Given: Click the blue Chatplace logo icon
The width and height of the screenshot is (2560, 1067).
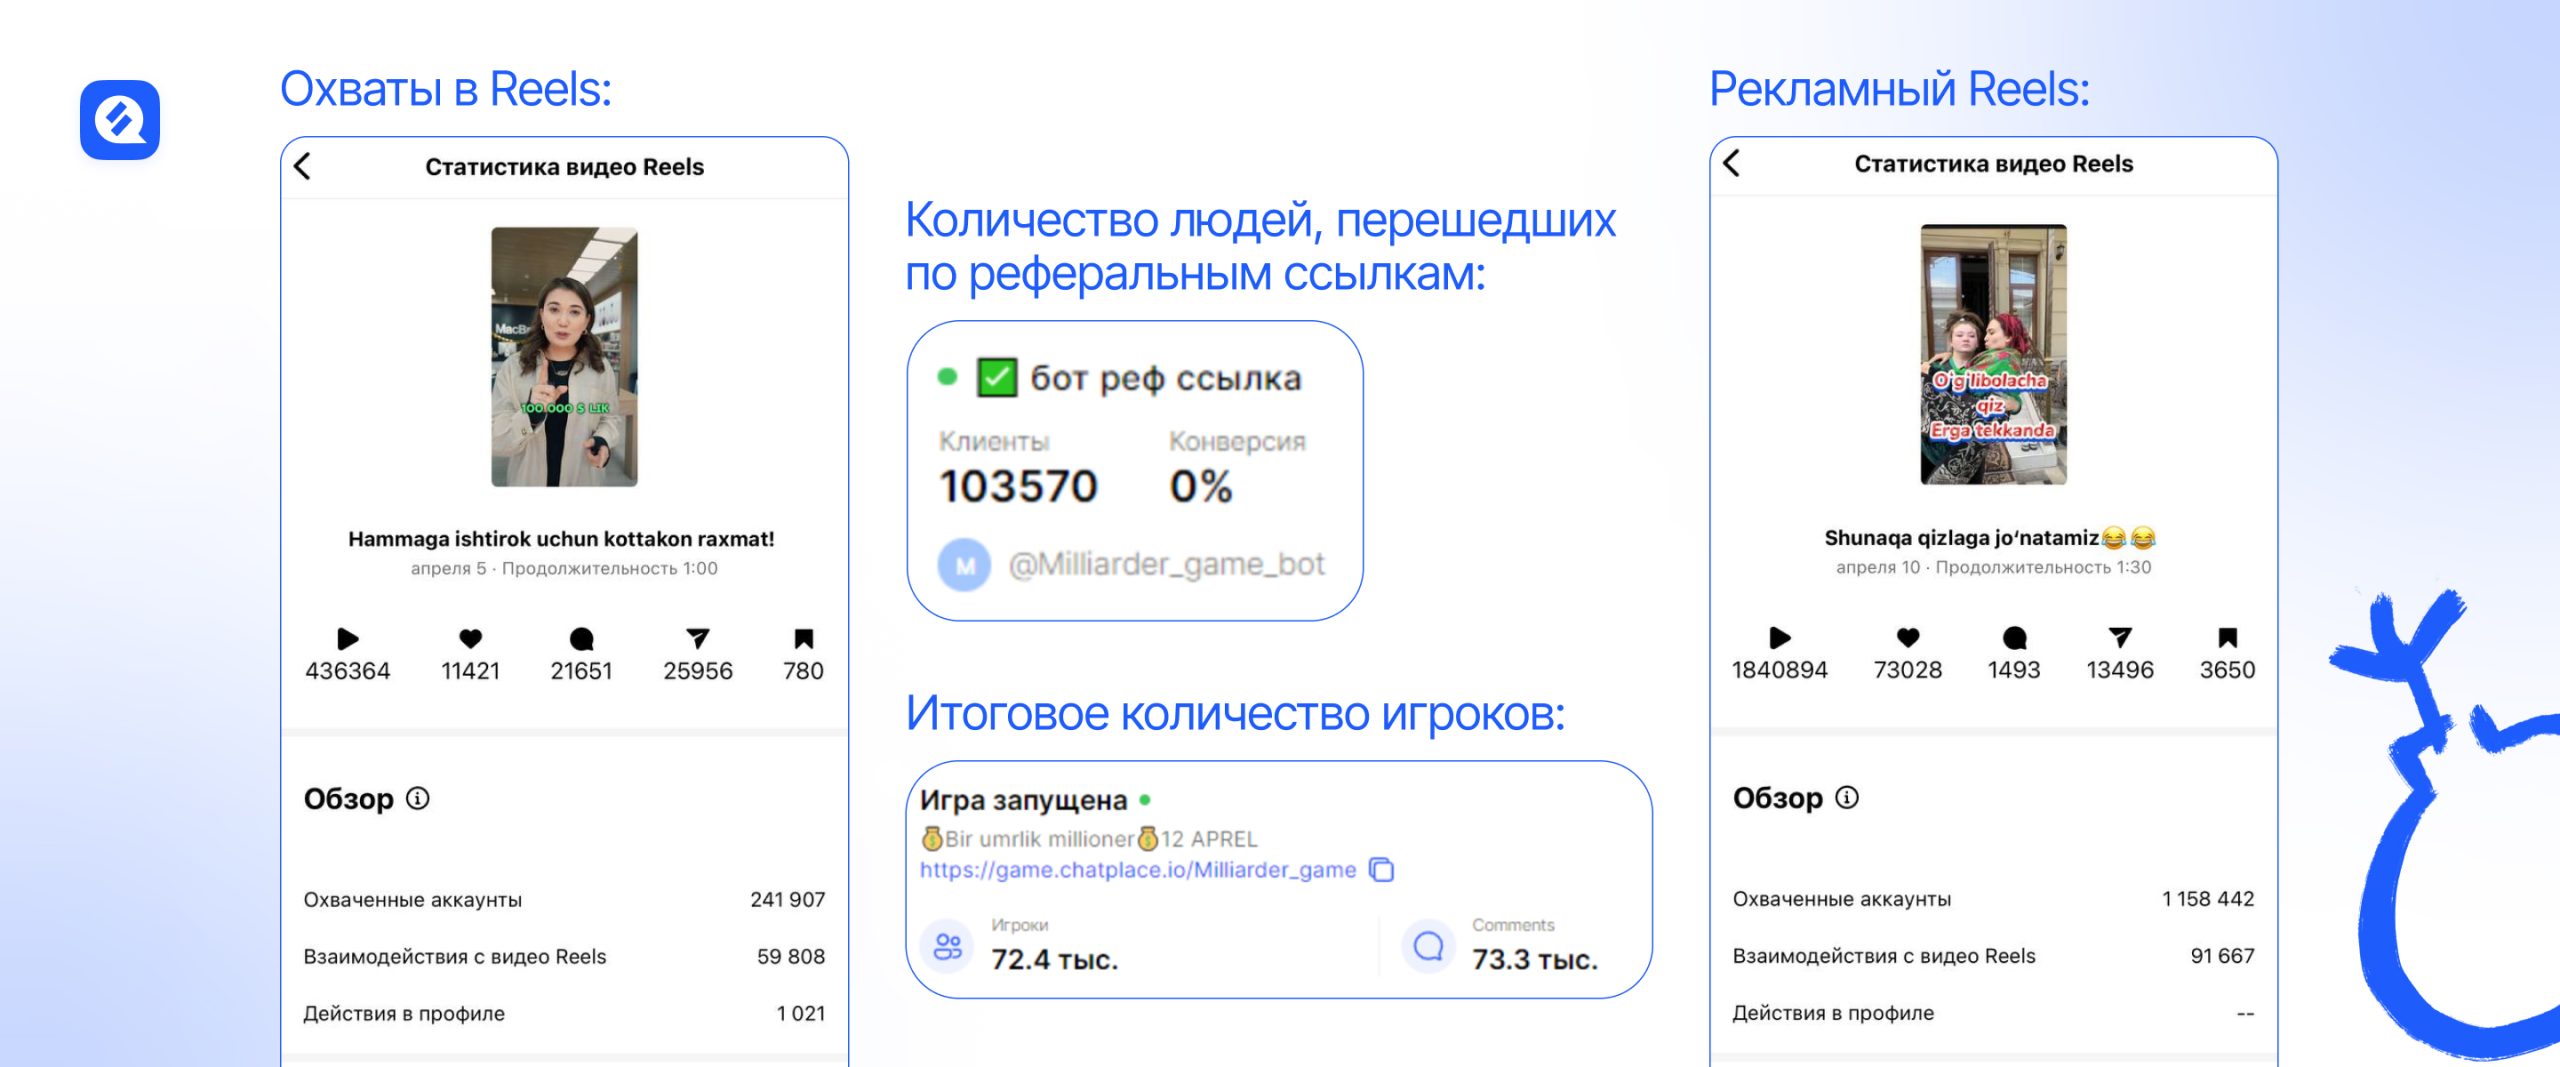Looking at the screenshot, I should [120, 120].
